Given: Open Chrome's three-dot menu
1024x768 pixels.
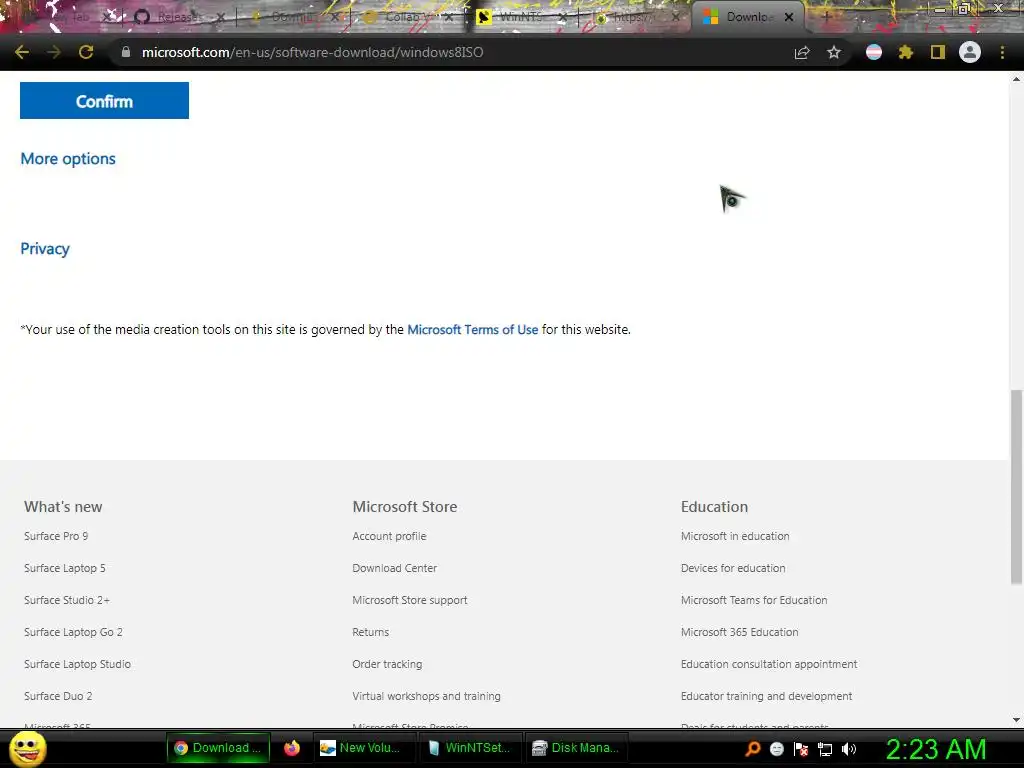Looking at the screenshot, I should (1002, 52).
